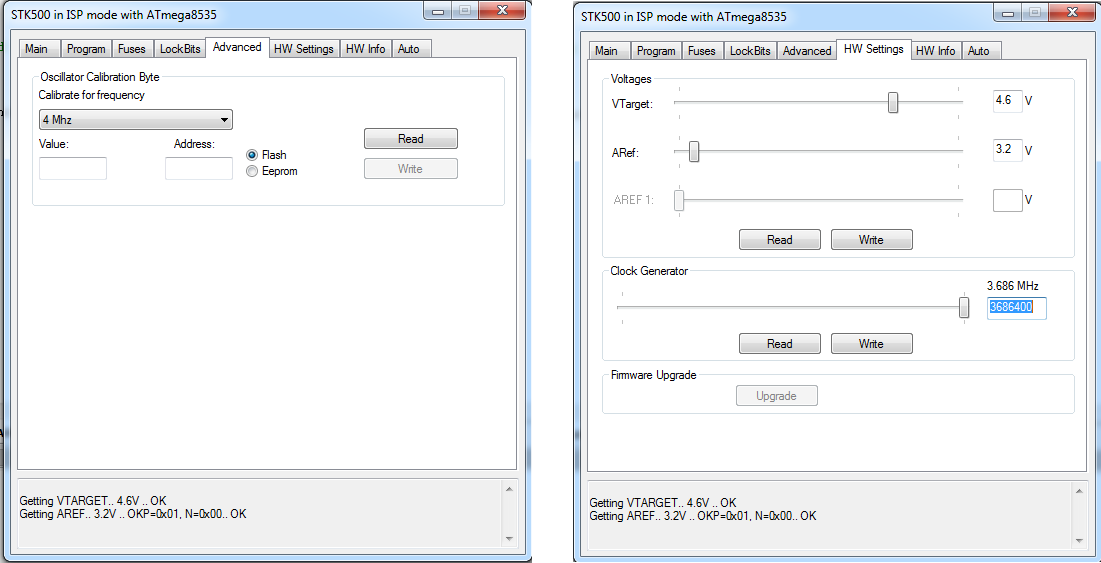This screenshot has height=563, width=1101.
Task: Click the ARef voltage field showing 3.2
Action: [x=1007, y=151]
